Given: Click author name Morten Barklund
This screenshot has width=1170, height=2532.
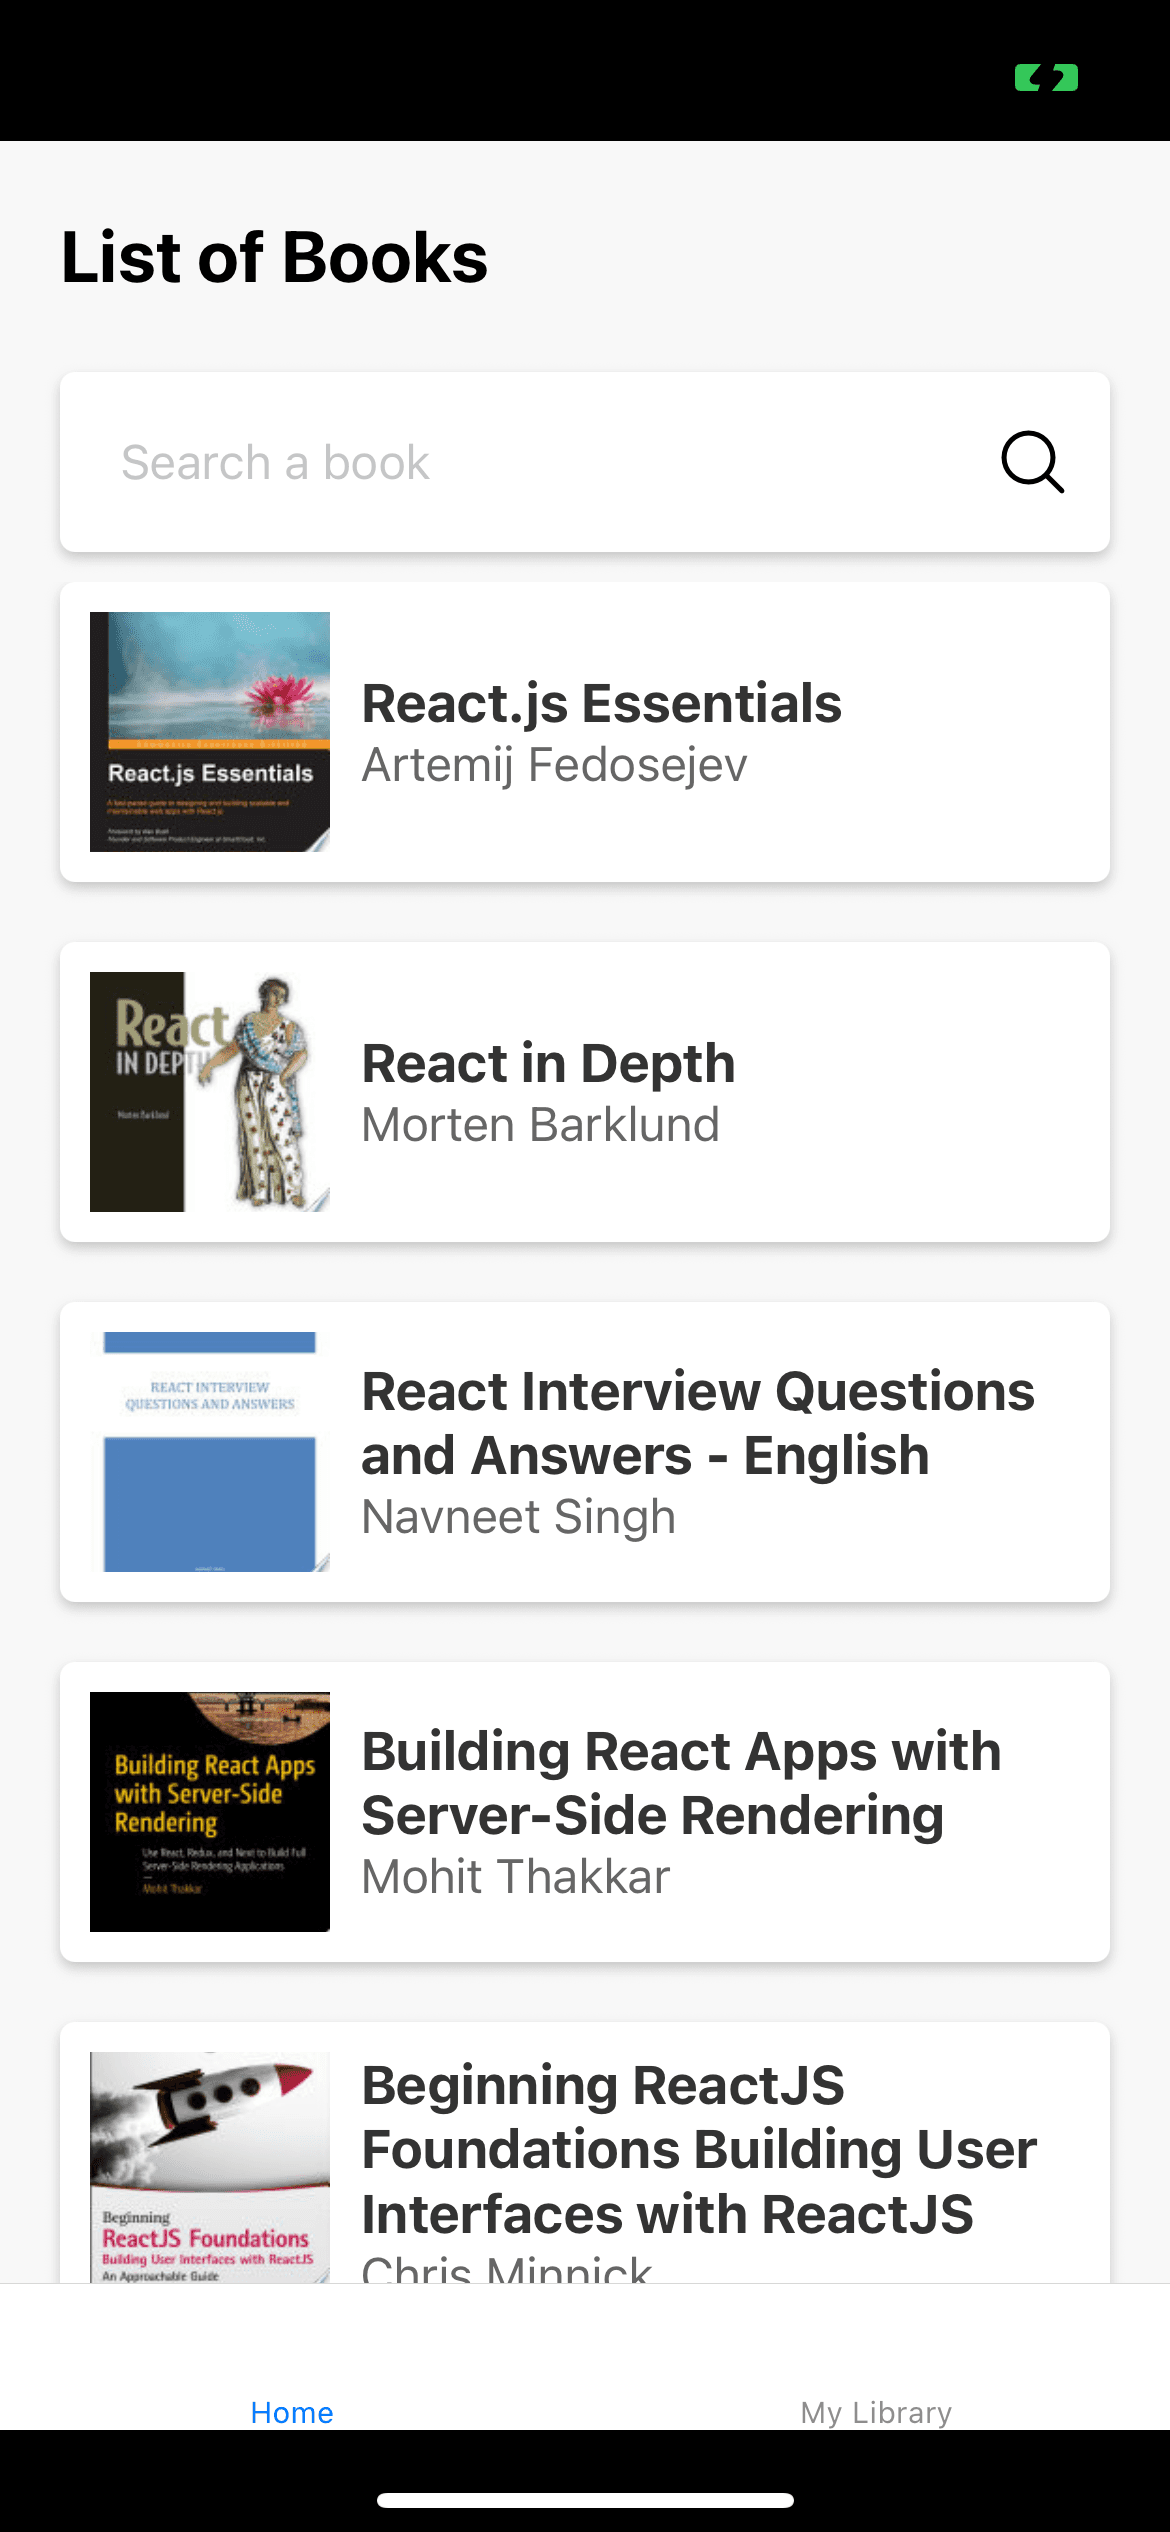Looking at the screenshot, I should pyautogui.click(x=540, y=1125).
